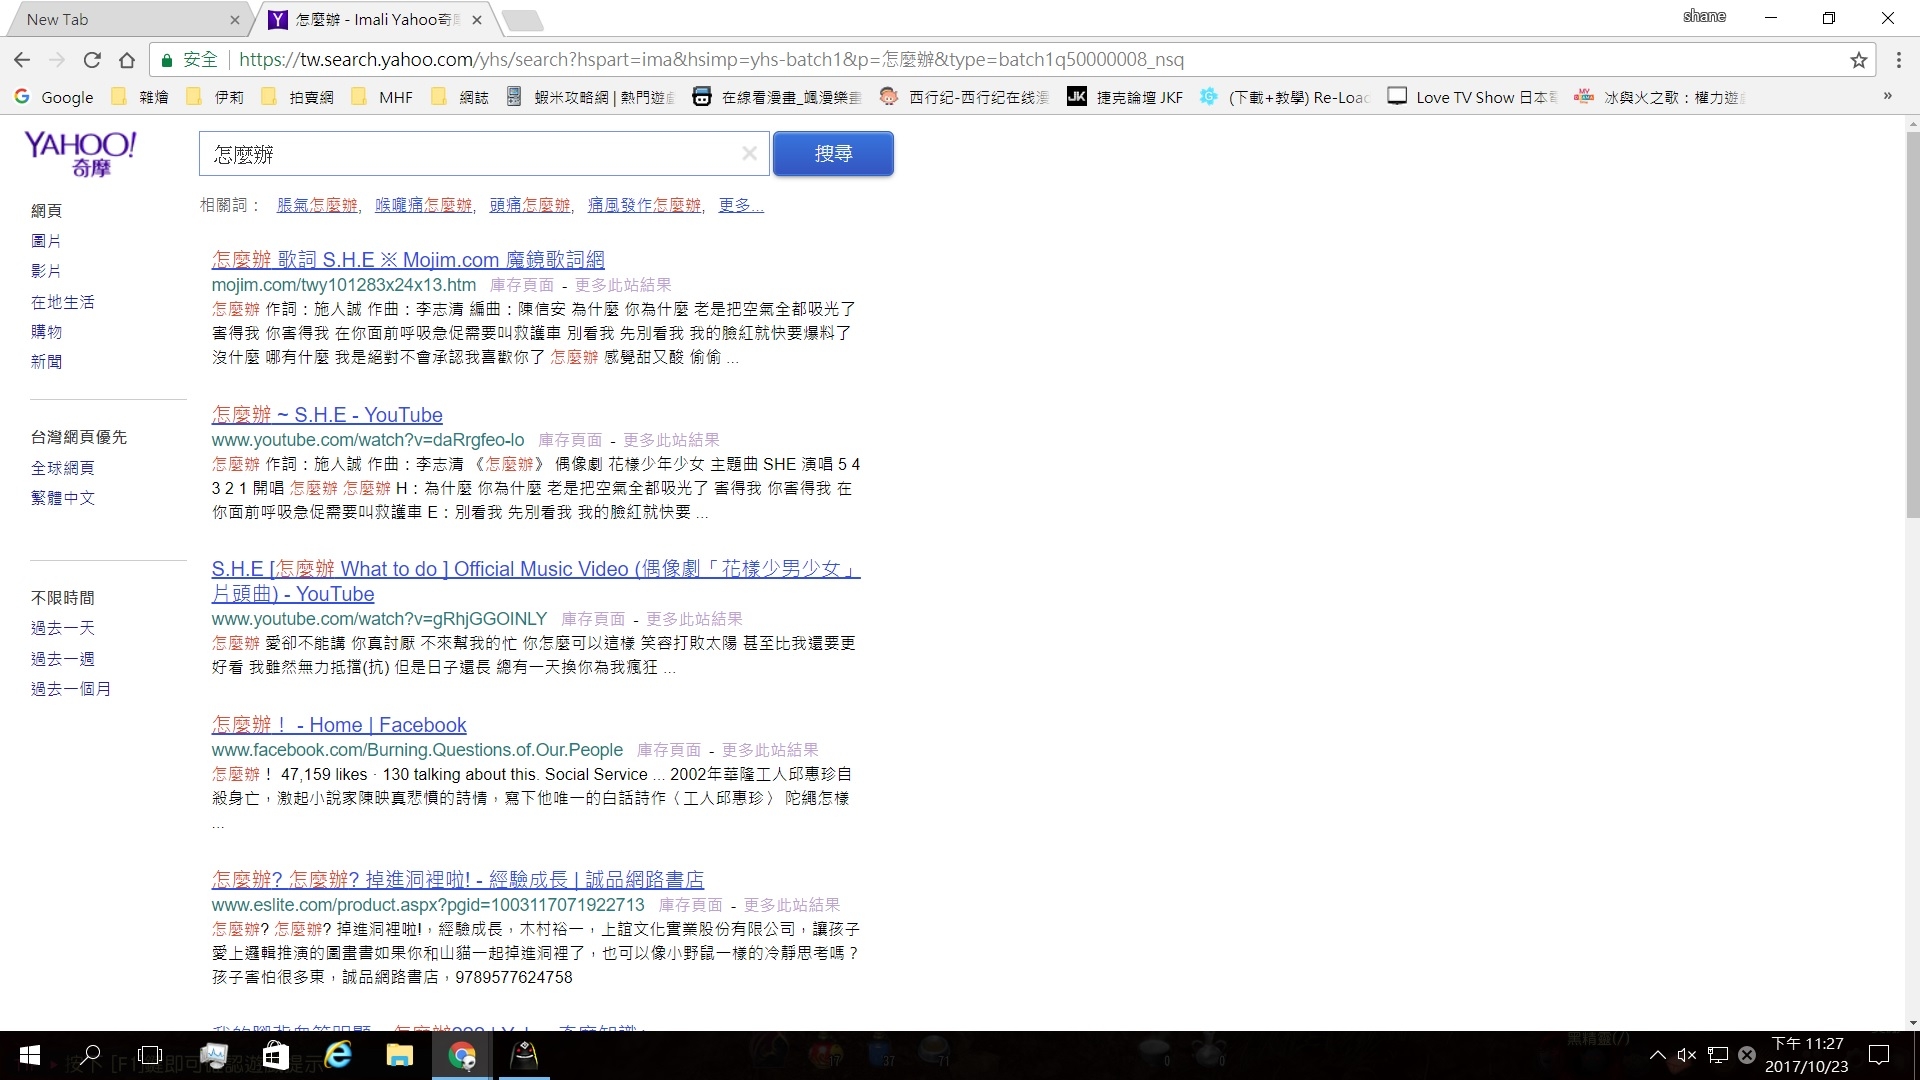This screenshot has height=1080, width=1920.
Task: Open the 怎麼辦 ~ S.H.E - YouTube result
Action: (x=327, y=415)
